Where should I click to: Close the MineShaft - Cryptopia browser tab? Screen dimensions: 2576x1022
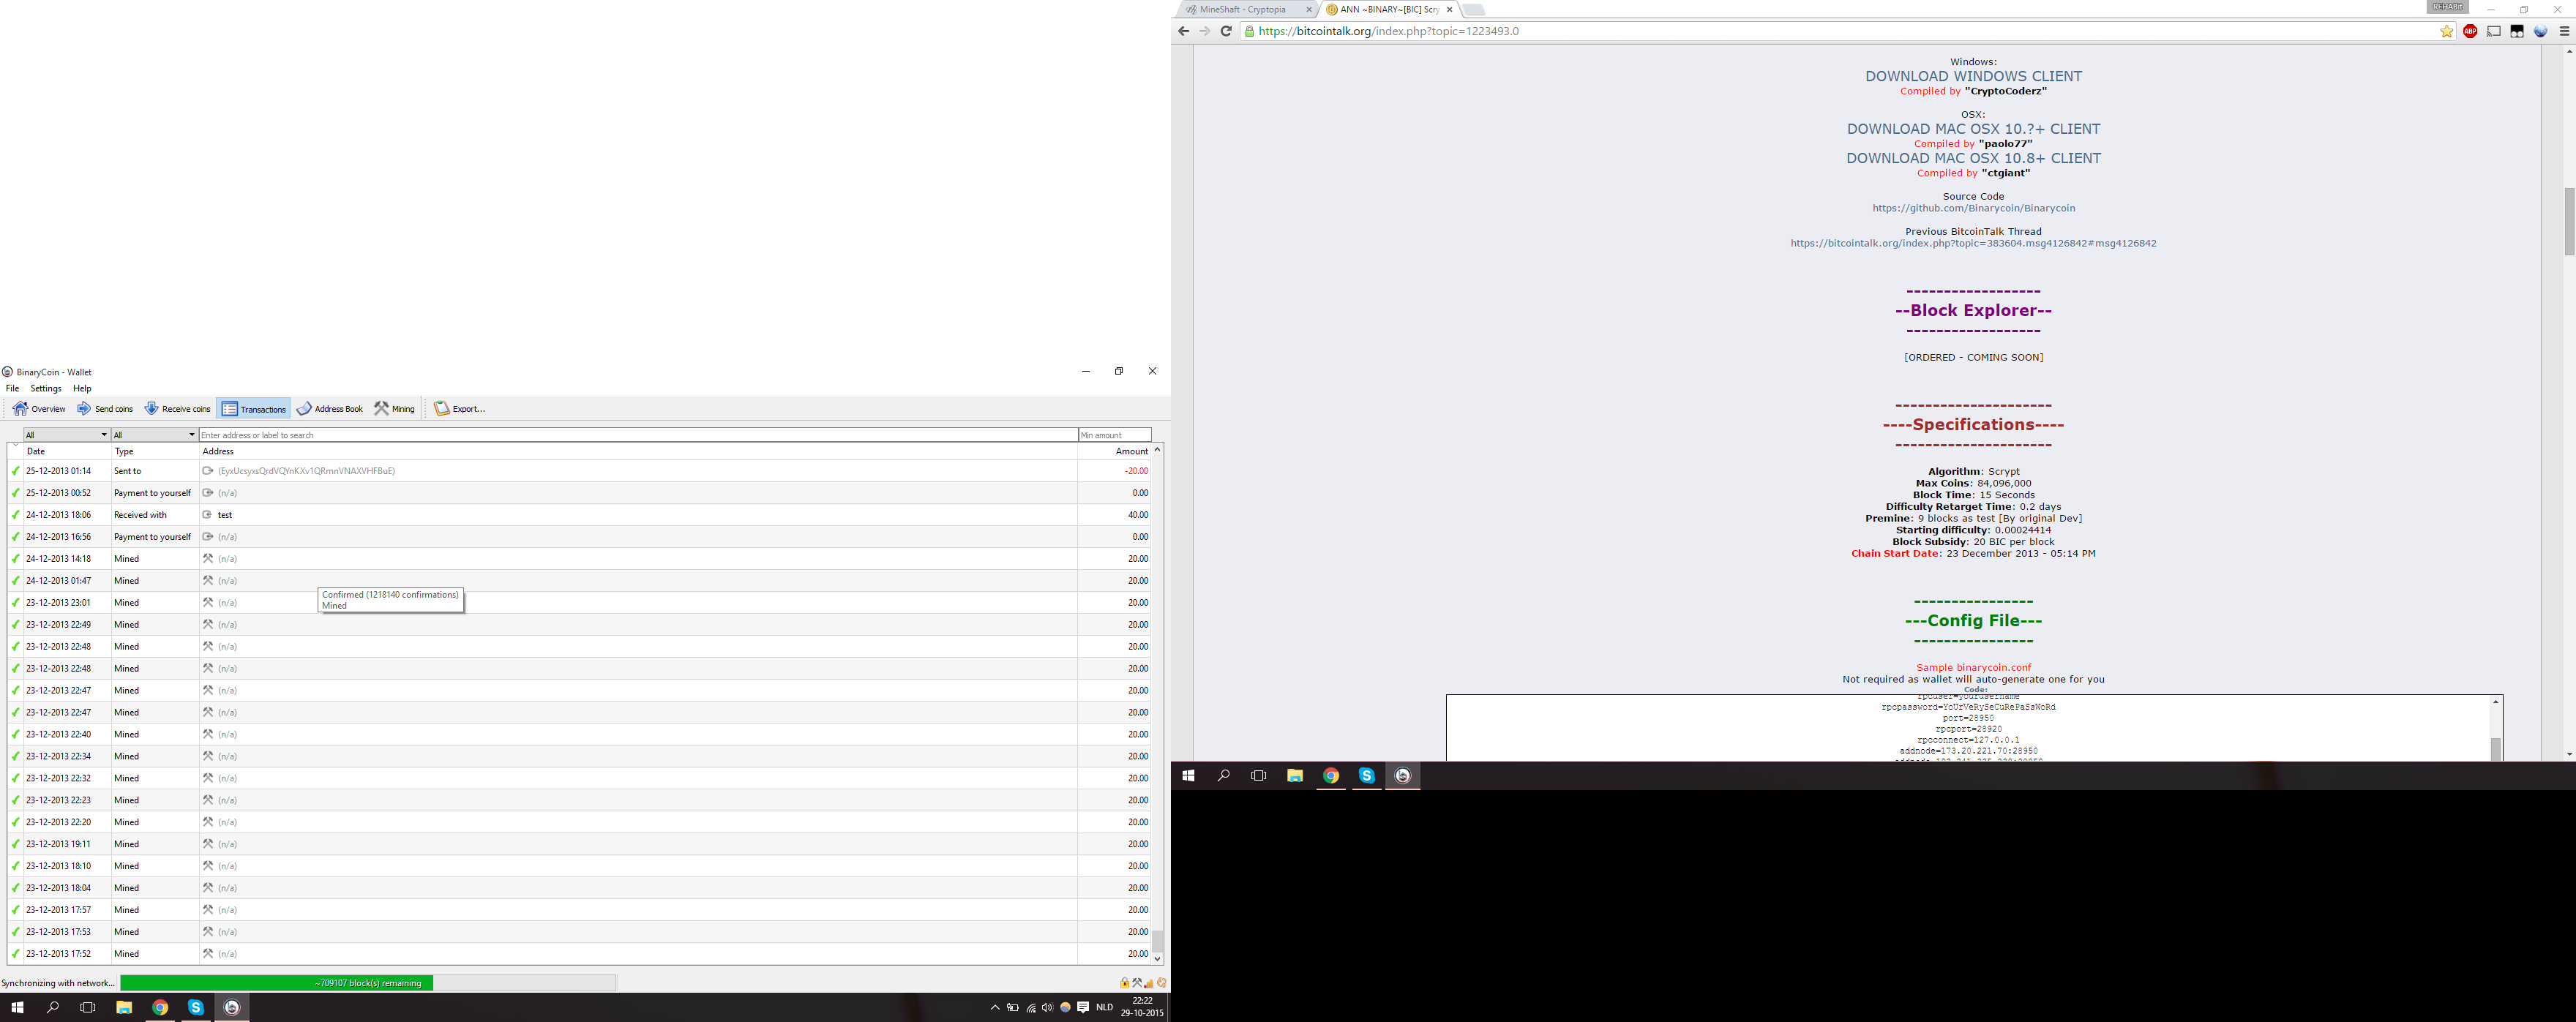click(1309, 10)
